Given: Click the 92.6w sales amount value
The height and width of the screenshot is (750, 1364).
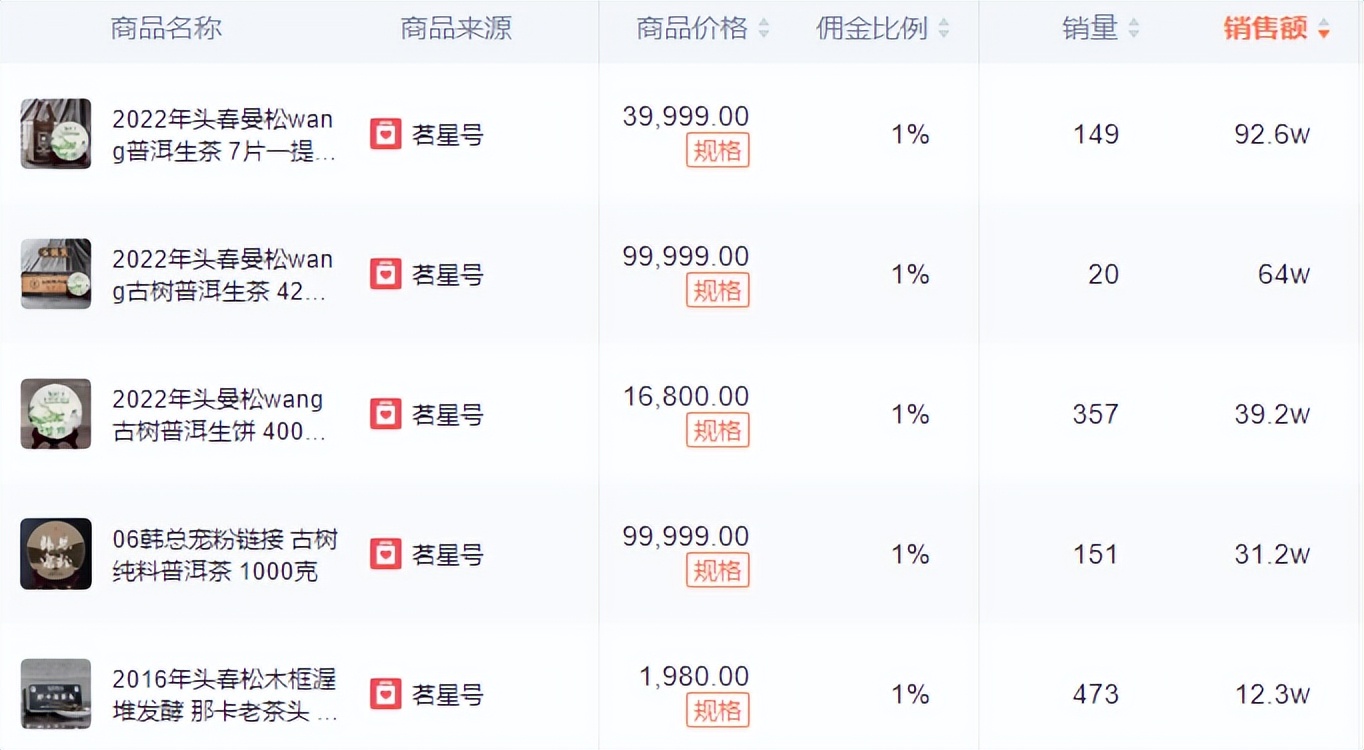Looking at the screenshot, I should (1271, 134).
